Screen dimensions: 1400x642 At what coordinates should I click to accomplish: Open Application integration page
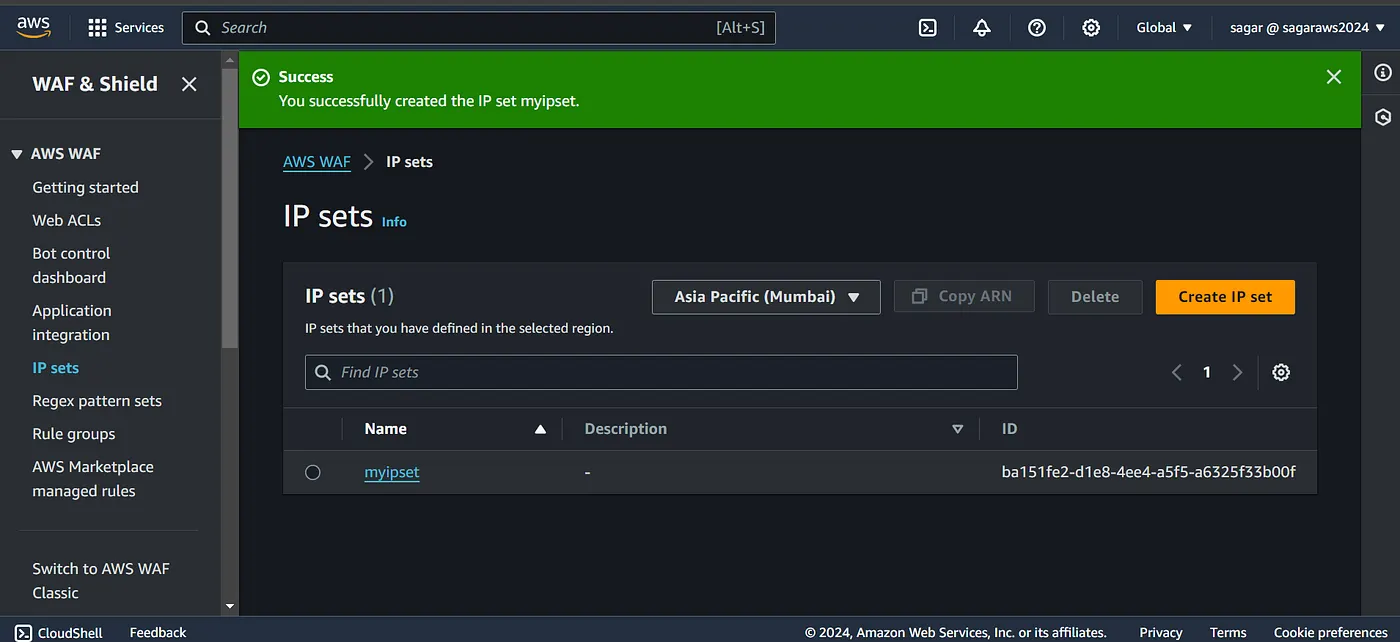click(x=72, y=322)
